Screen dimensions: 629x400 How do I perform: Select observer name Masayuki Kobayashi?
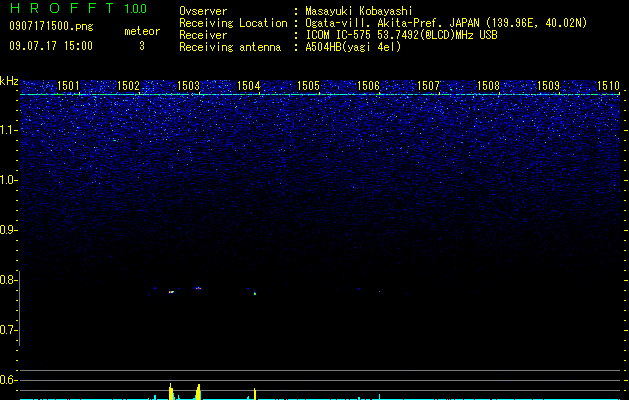359,11
